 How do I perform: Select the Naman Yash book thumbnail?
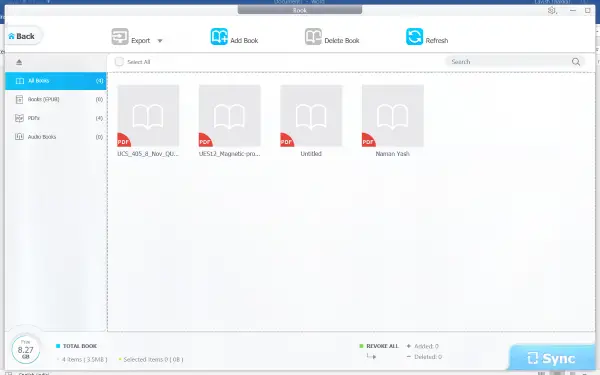(x=393, y=116)
